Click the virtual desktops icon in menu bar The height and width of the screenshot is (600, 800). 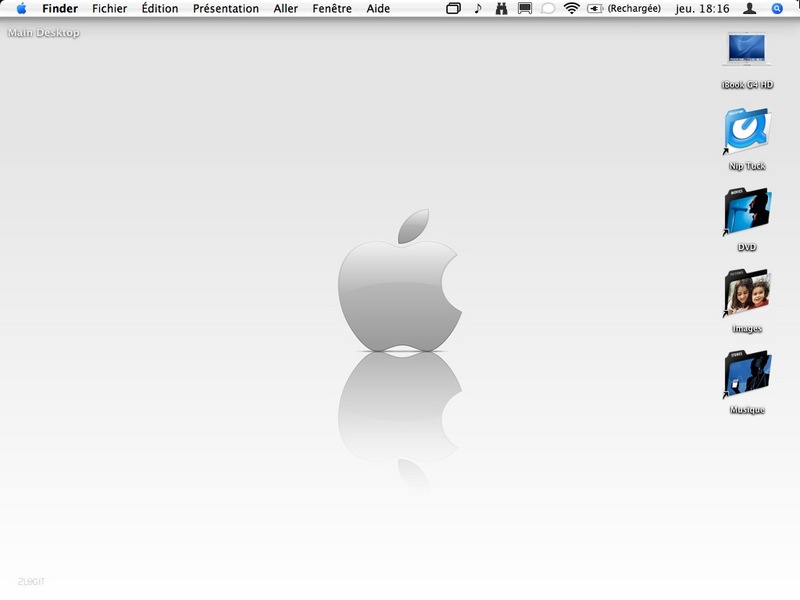[x=453, y=9]
